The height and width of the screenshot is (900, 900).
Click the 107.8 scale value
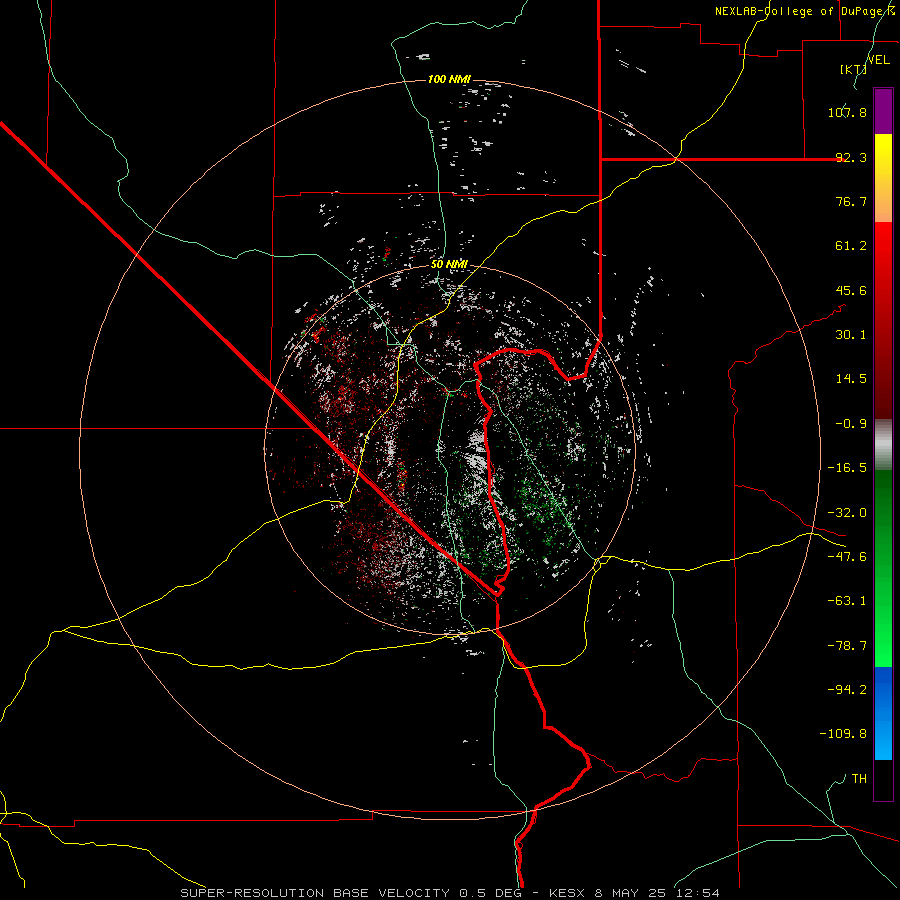(x=847, y=112)
